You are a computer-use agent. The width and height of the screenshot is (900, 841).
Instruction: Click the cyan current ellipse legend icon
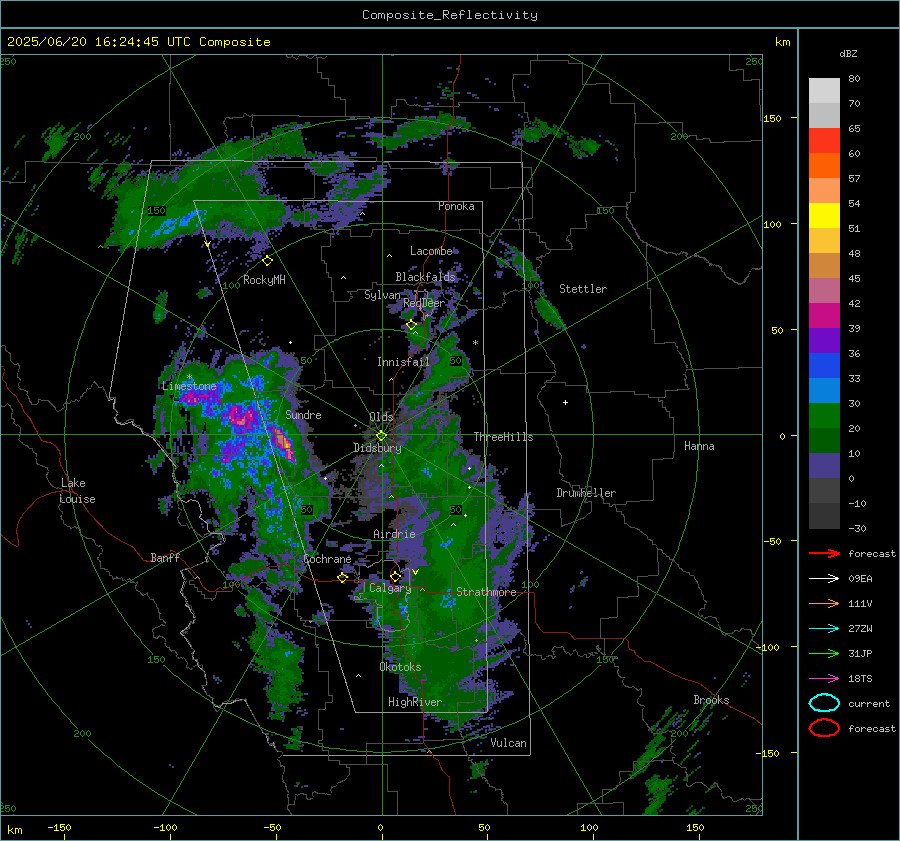[x=824, y=703]
